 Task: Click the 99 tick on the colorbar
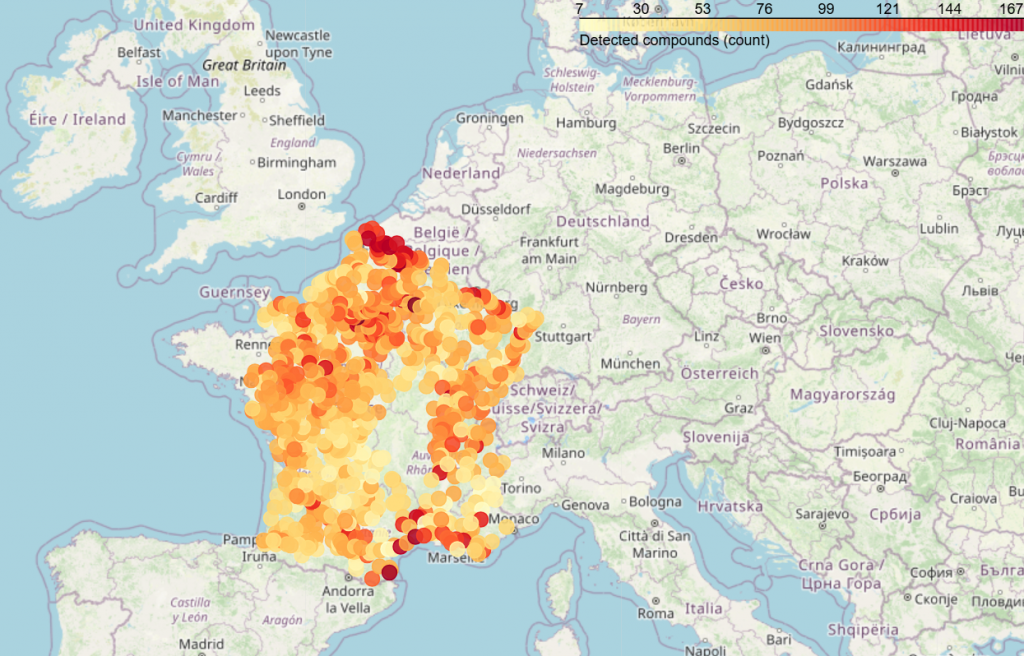(826, 9)
